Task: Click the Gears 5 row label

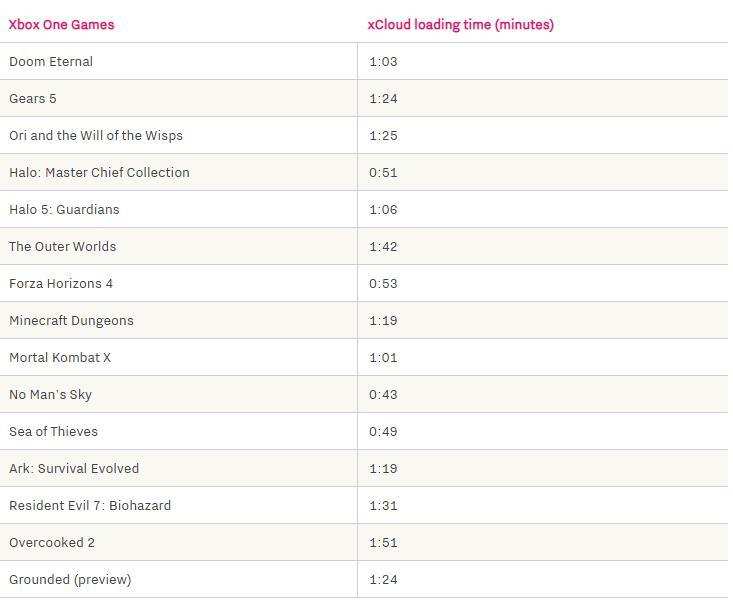Action: 33,98
